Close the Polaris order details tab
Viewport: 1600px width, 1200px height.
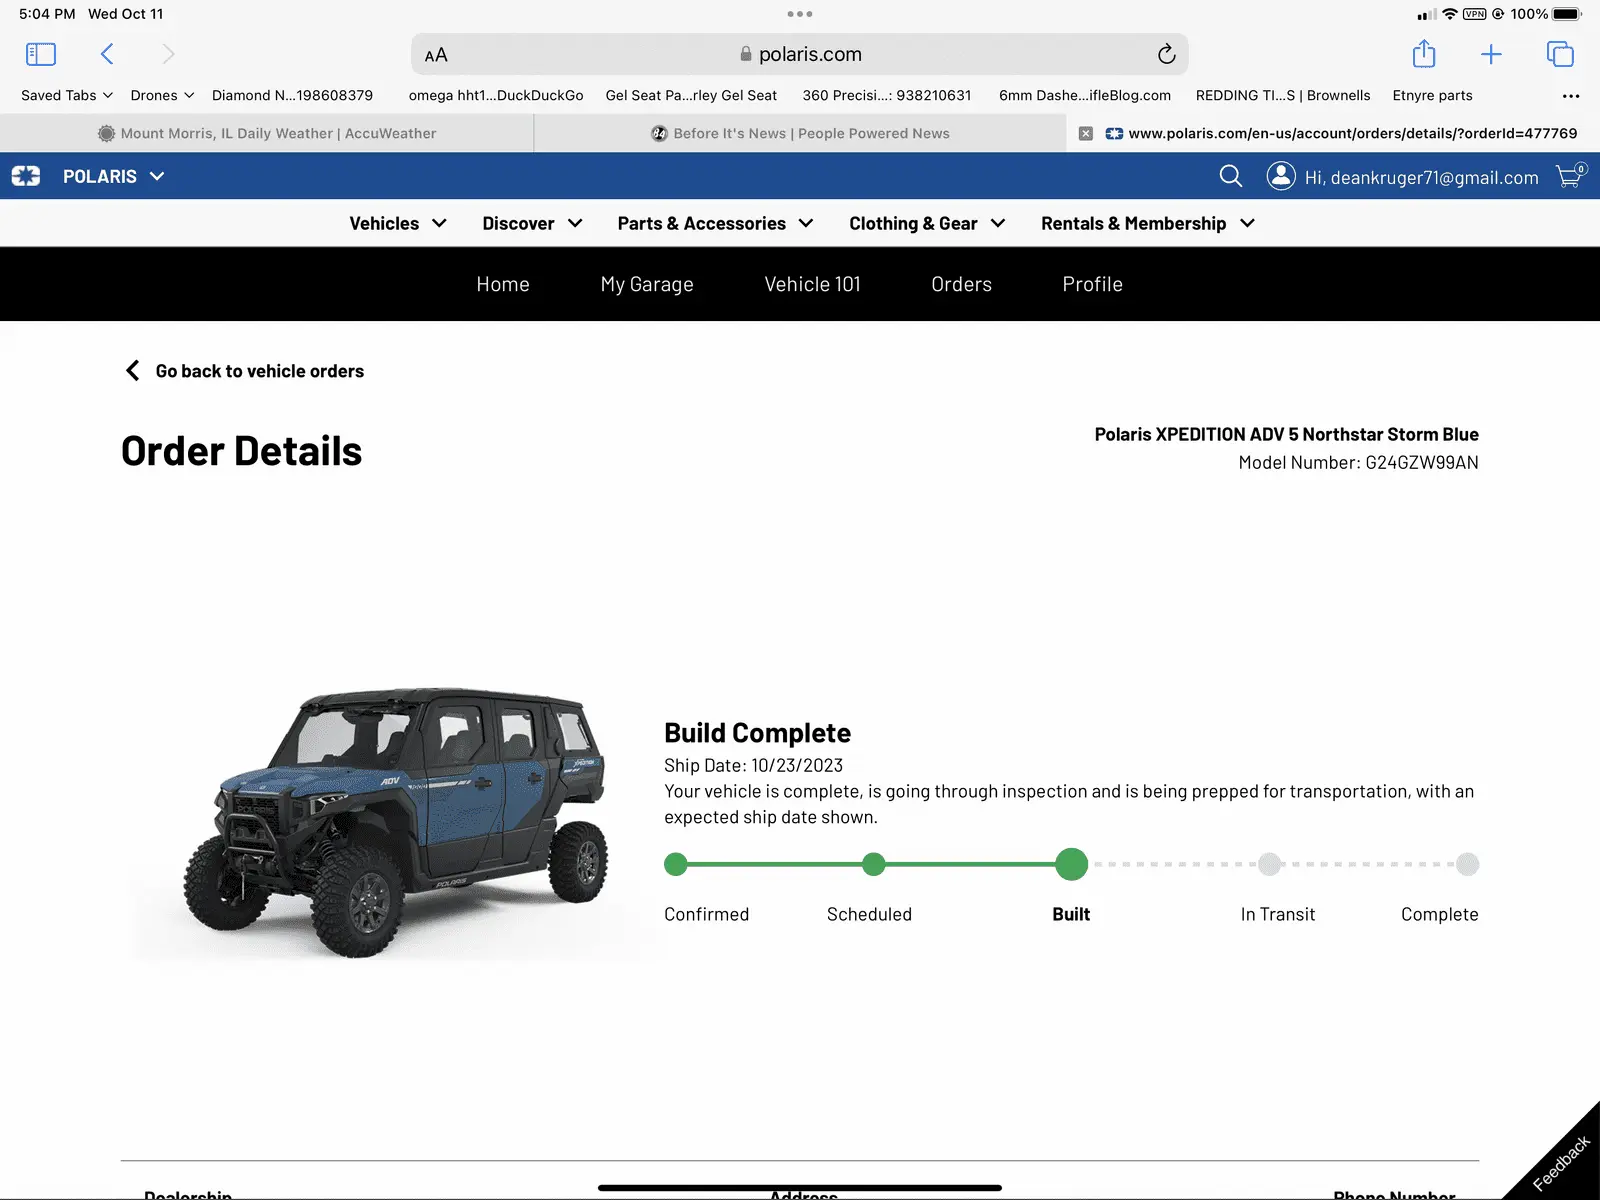point(1086,133)
